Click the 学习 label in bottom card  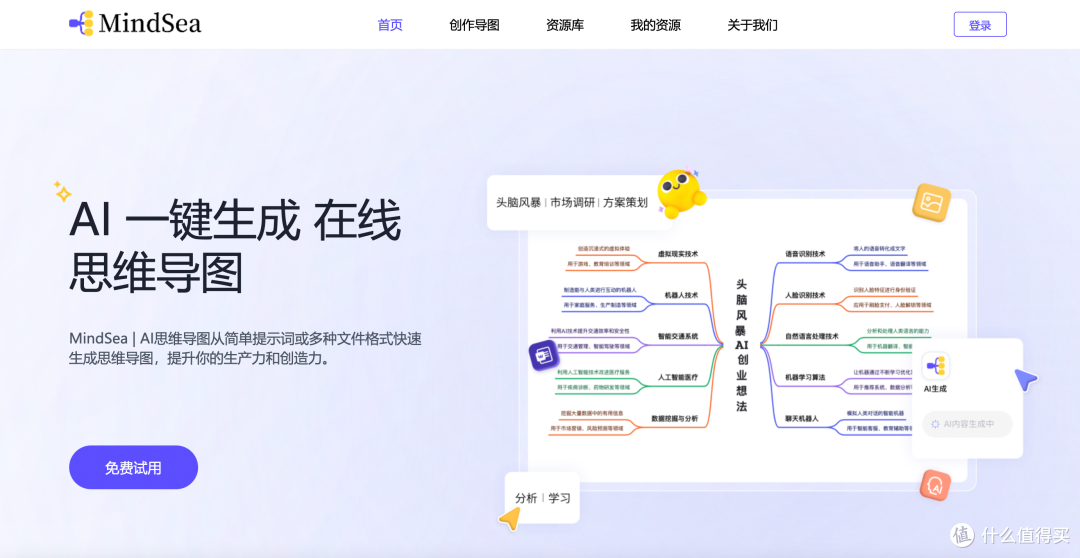click(559, 497)
